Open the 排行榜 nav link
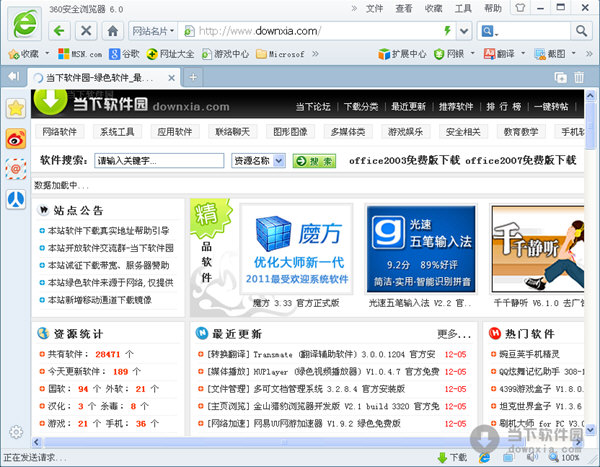 [504, 107]
